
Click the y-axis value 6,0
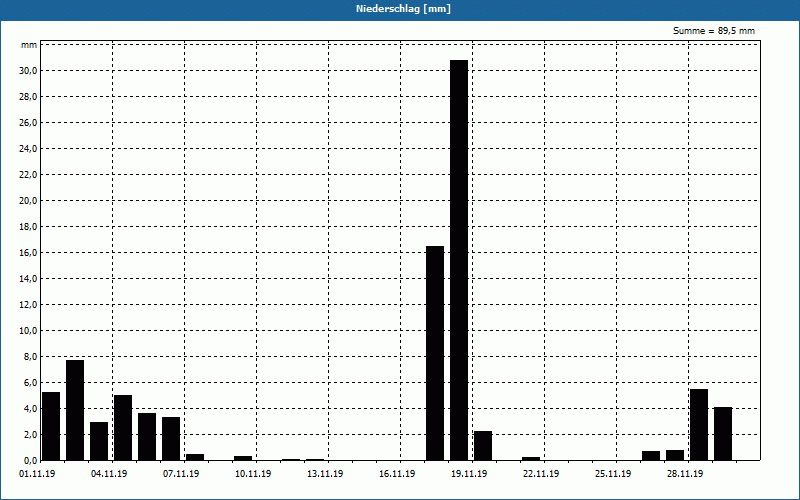click(30, 383)
